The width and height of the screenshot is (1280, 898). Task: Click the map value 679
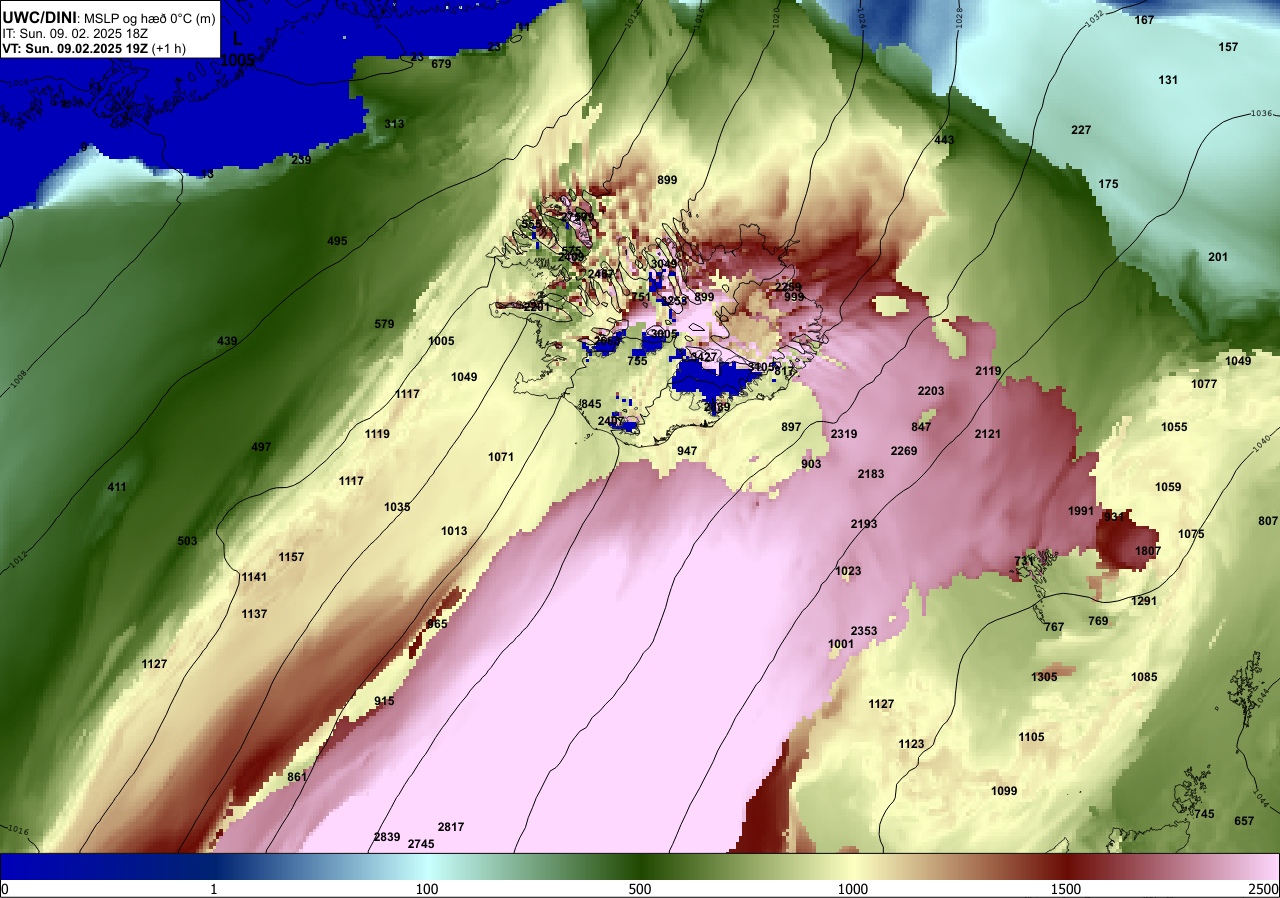[x=441, y=64]
